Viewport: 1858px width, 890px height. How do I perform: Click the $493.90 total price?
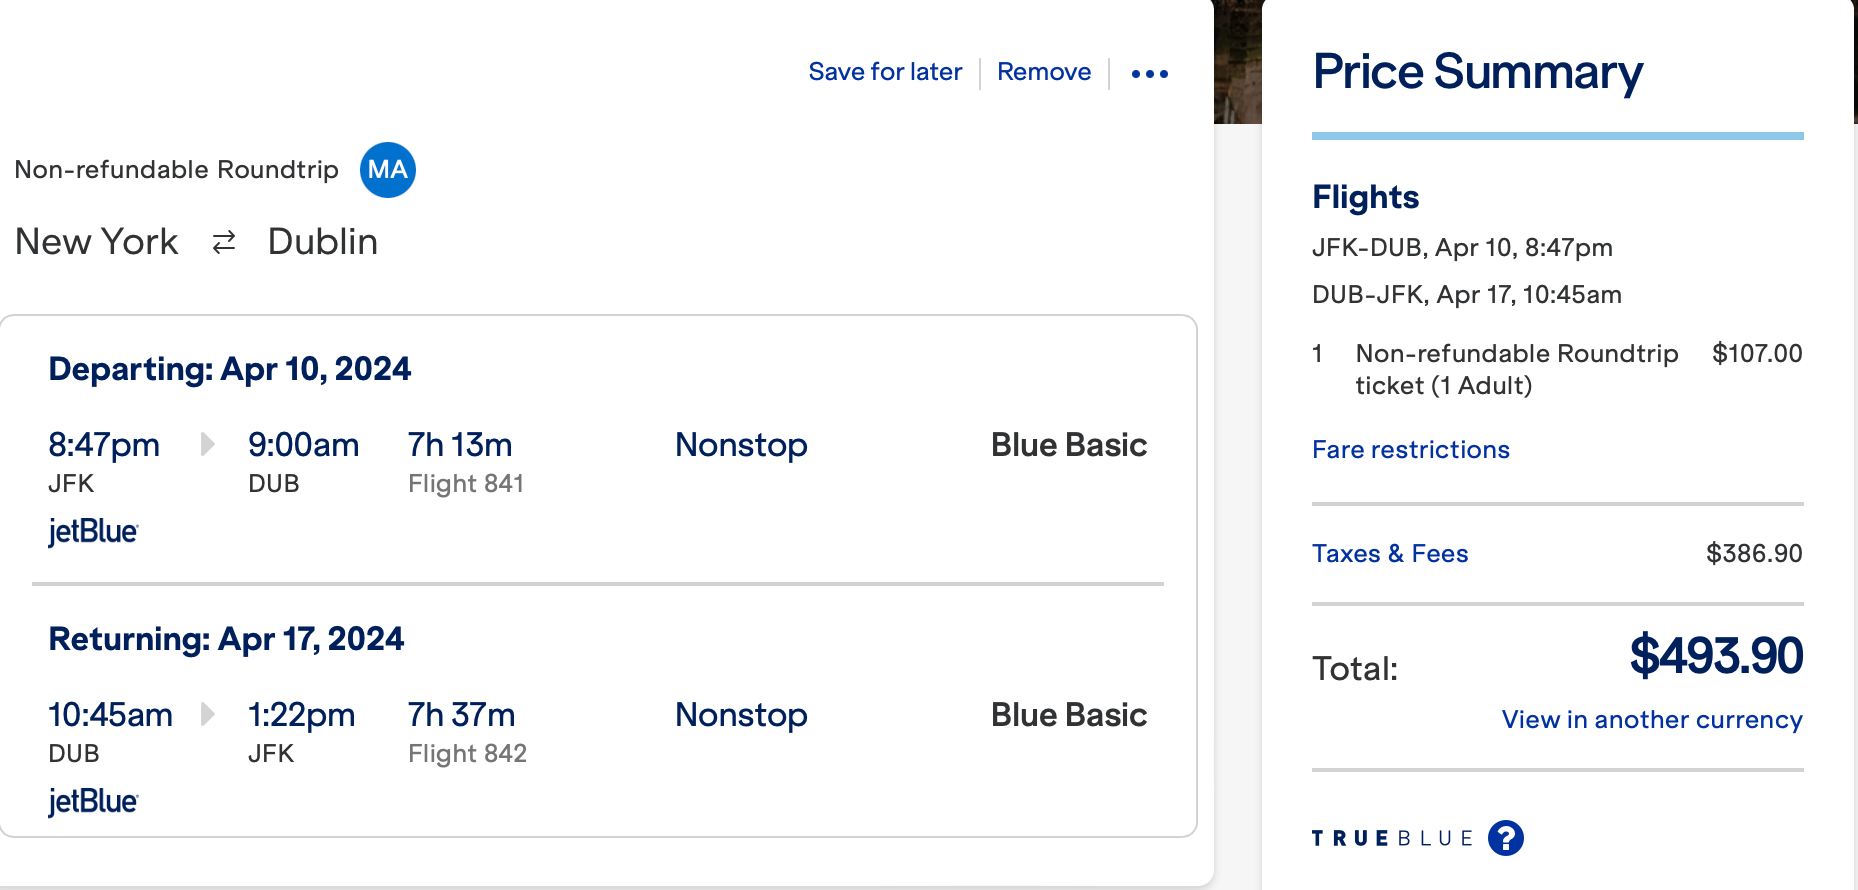[1716, 656]
